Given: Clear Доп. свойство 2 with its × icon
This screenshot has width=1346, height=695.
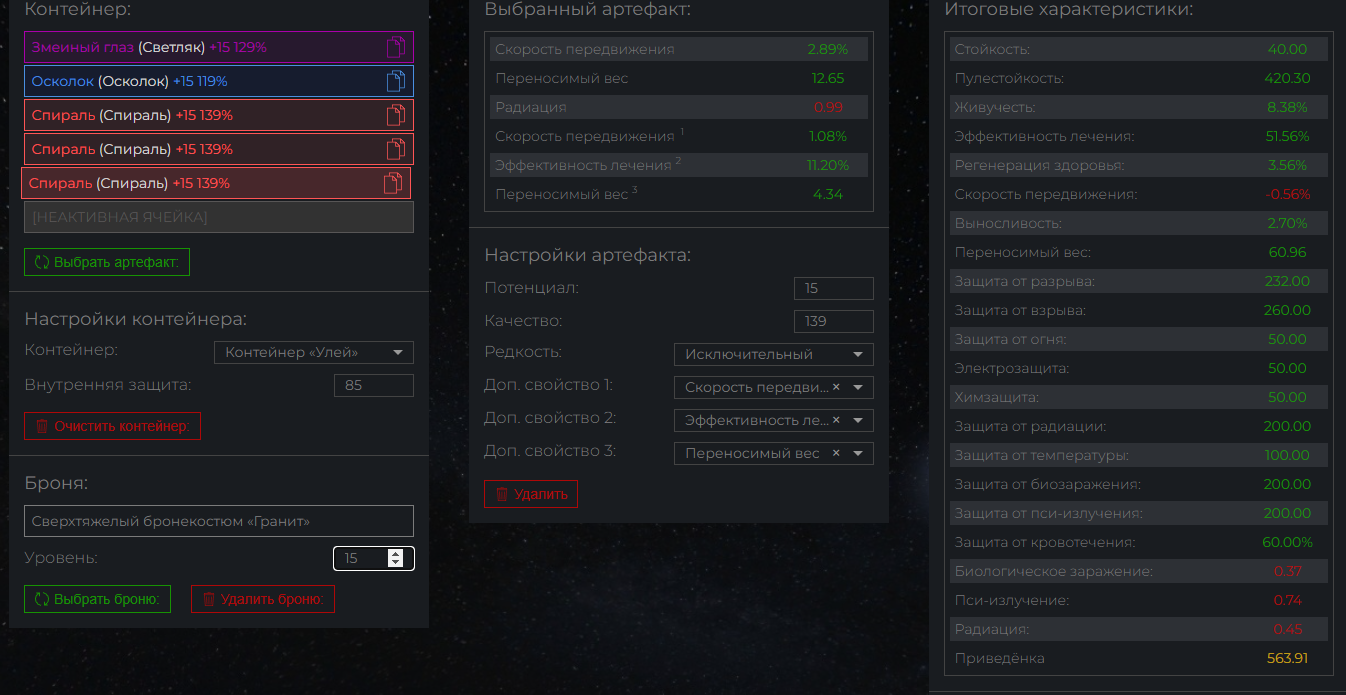Looking at the screenshot, I should 836,420.
